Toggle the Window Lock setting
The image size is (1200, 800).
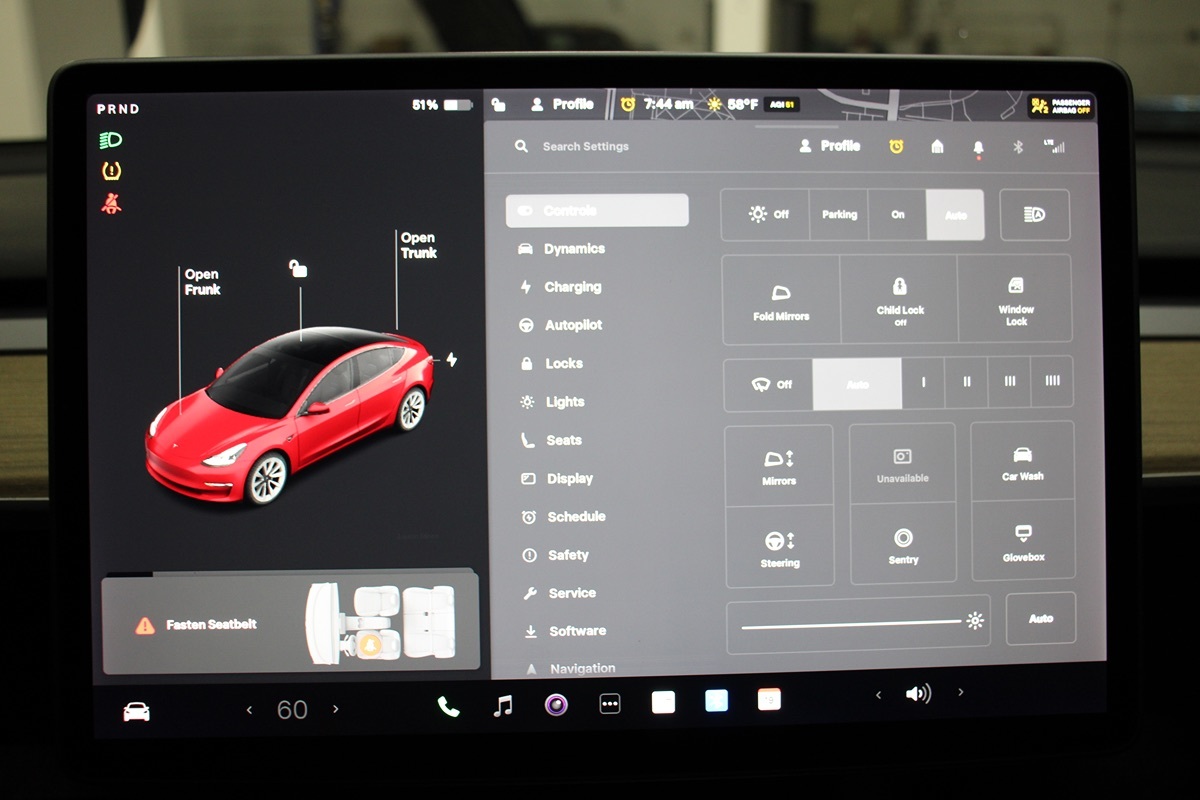point(1015,298)
